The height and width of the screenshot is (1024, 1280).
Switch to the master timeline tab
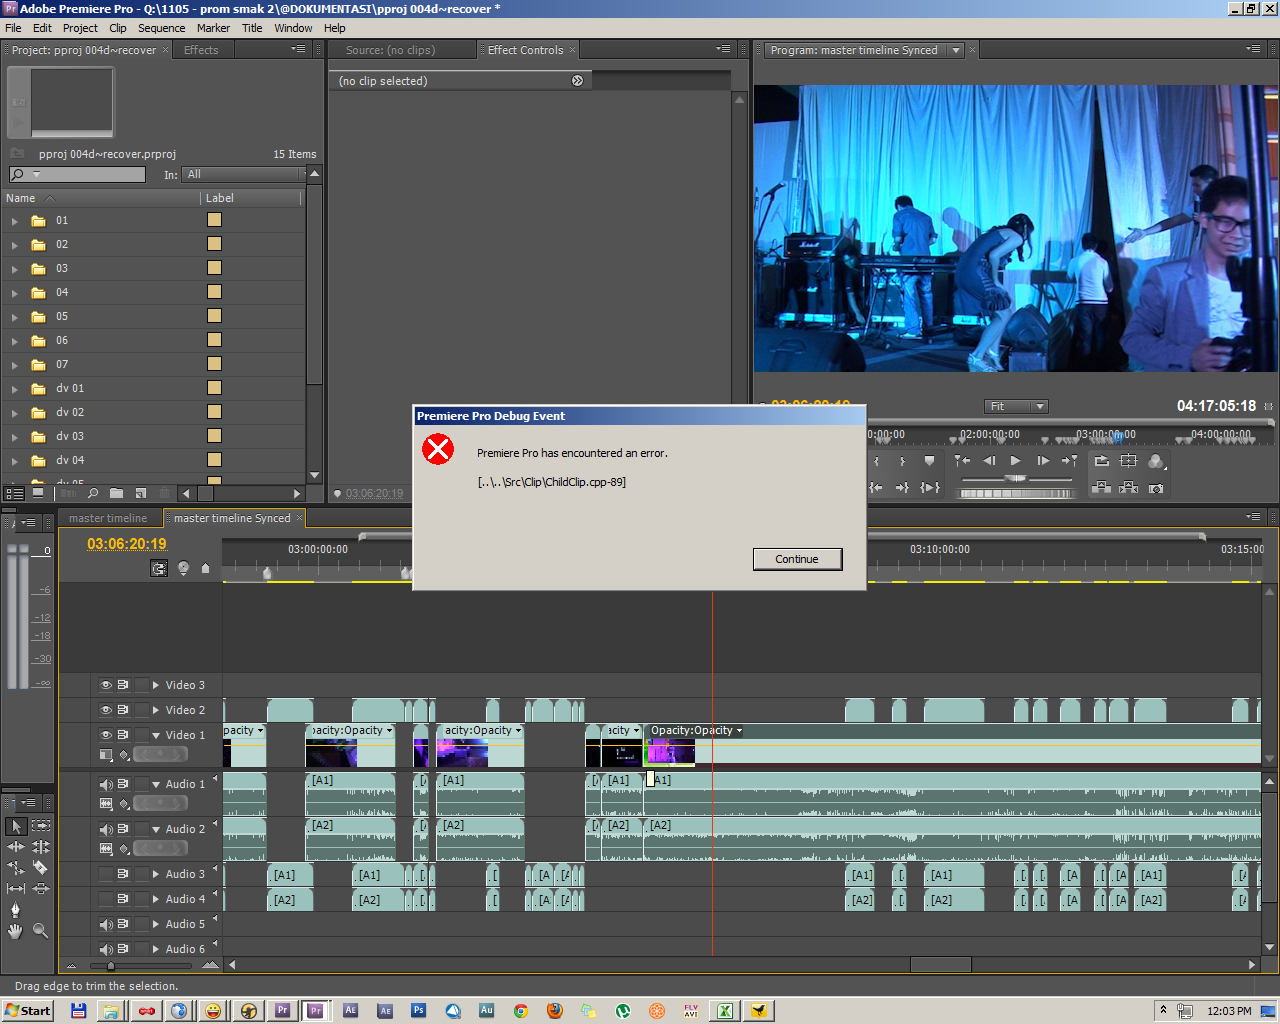tap(108, 518)
